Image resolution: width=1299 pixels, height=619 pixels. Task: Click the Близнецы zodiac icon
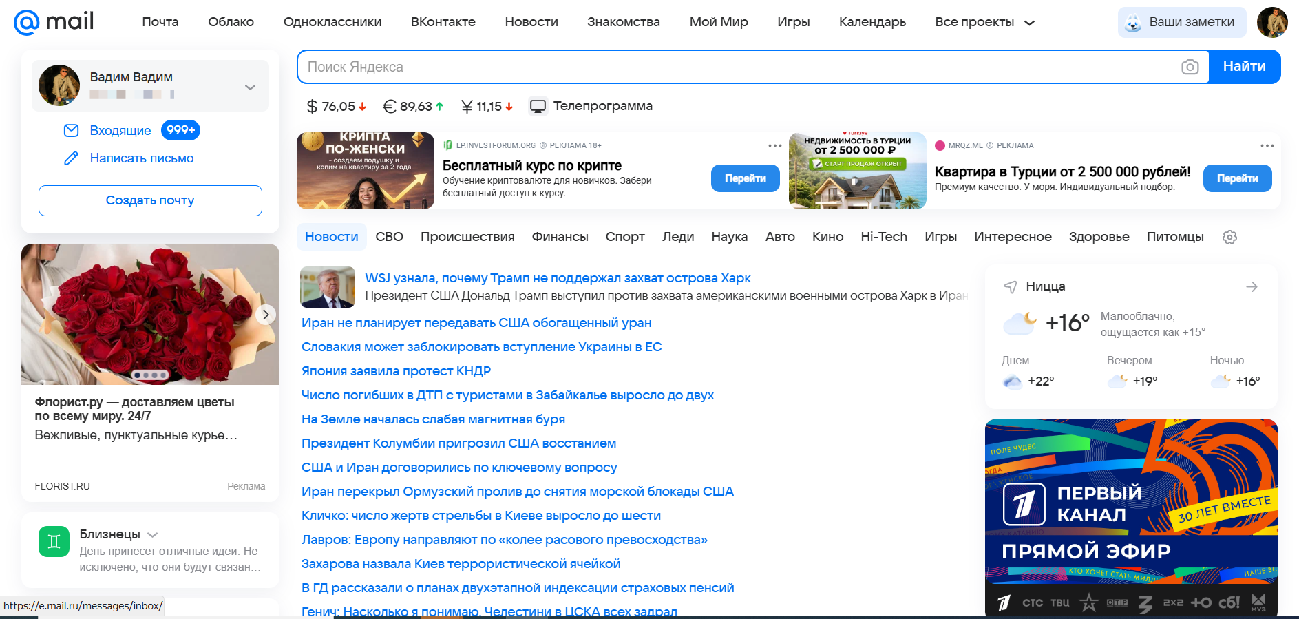click(x=54, y=541)
